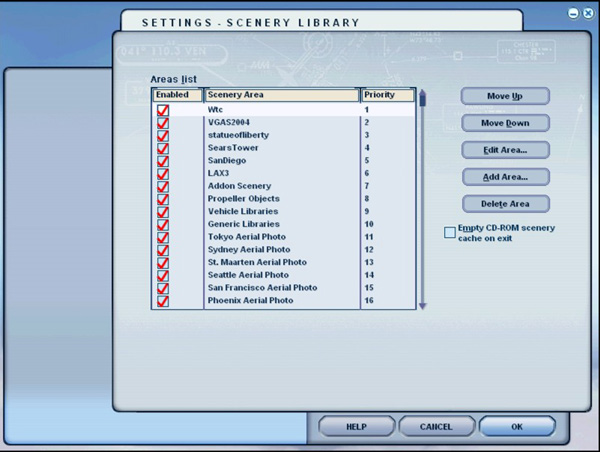Click the Enabled column header
Image resolution: width=600 pixels, height=452 pixels.
[178, 95]
